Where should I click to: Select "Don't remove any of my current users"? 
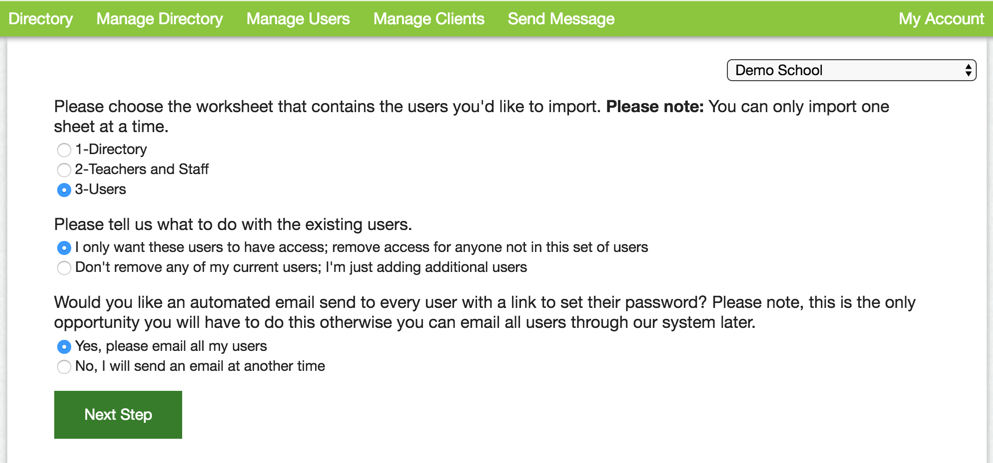(x=64, y=268)
